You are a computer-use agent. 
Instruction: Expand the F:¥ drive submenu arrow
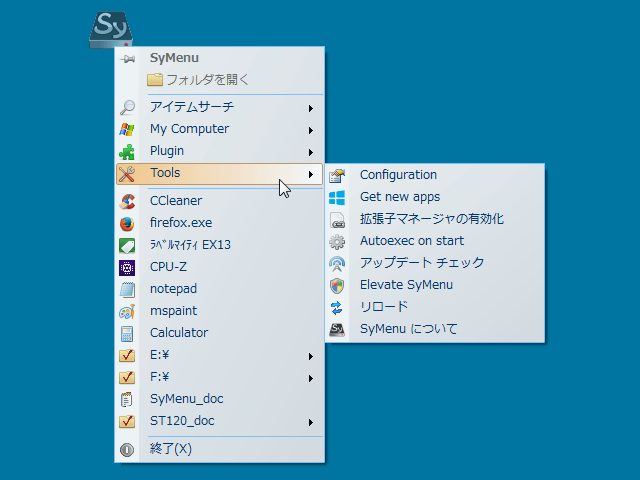(311, 379)
